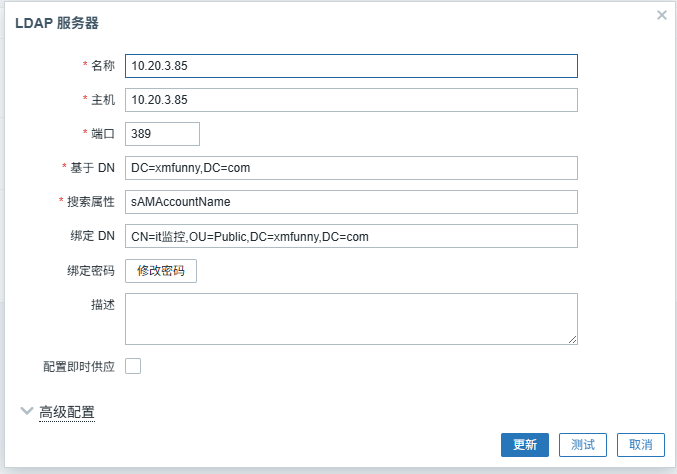Click the 描述 textarea resize handle
Viewport: 677px width, 474px height.
coord(573,340)
